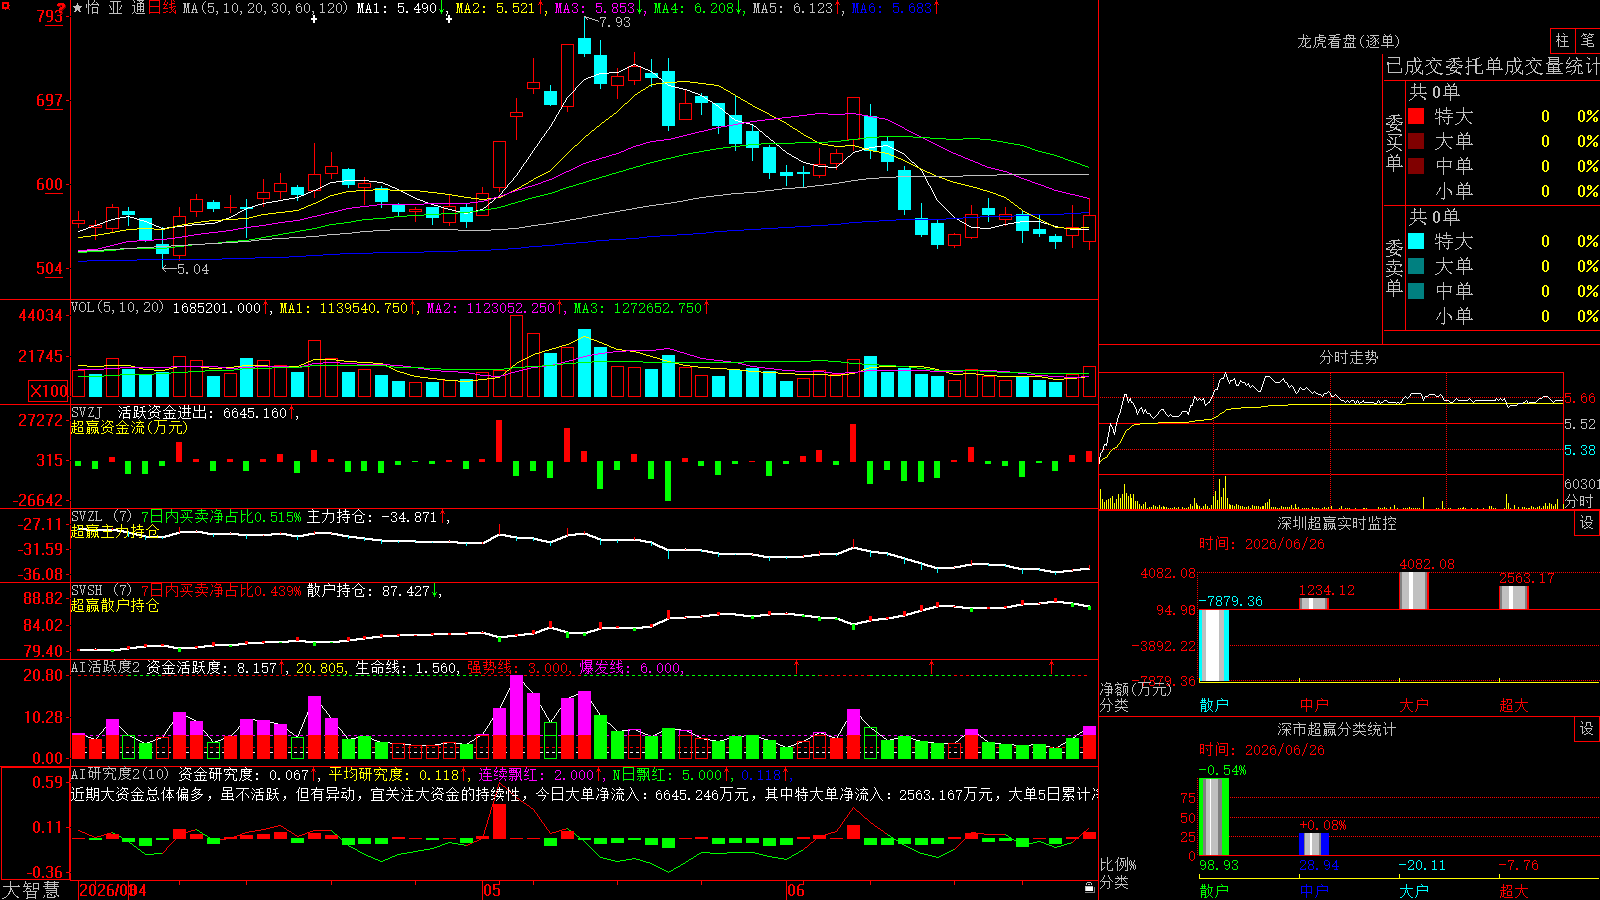The image size is (1600, 900).
Task: Click the 超大 bar labeled 2563.17
Action: pos(1514,597)
